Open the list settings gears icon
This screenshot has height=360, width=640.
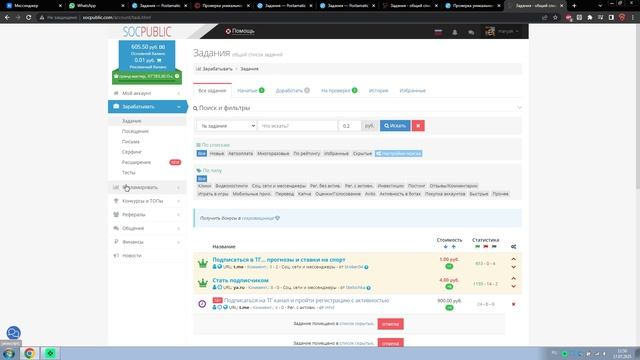coord(513,247)
